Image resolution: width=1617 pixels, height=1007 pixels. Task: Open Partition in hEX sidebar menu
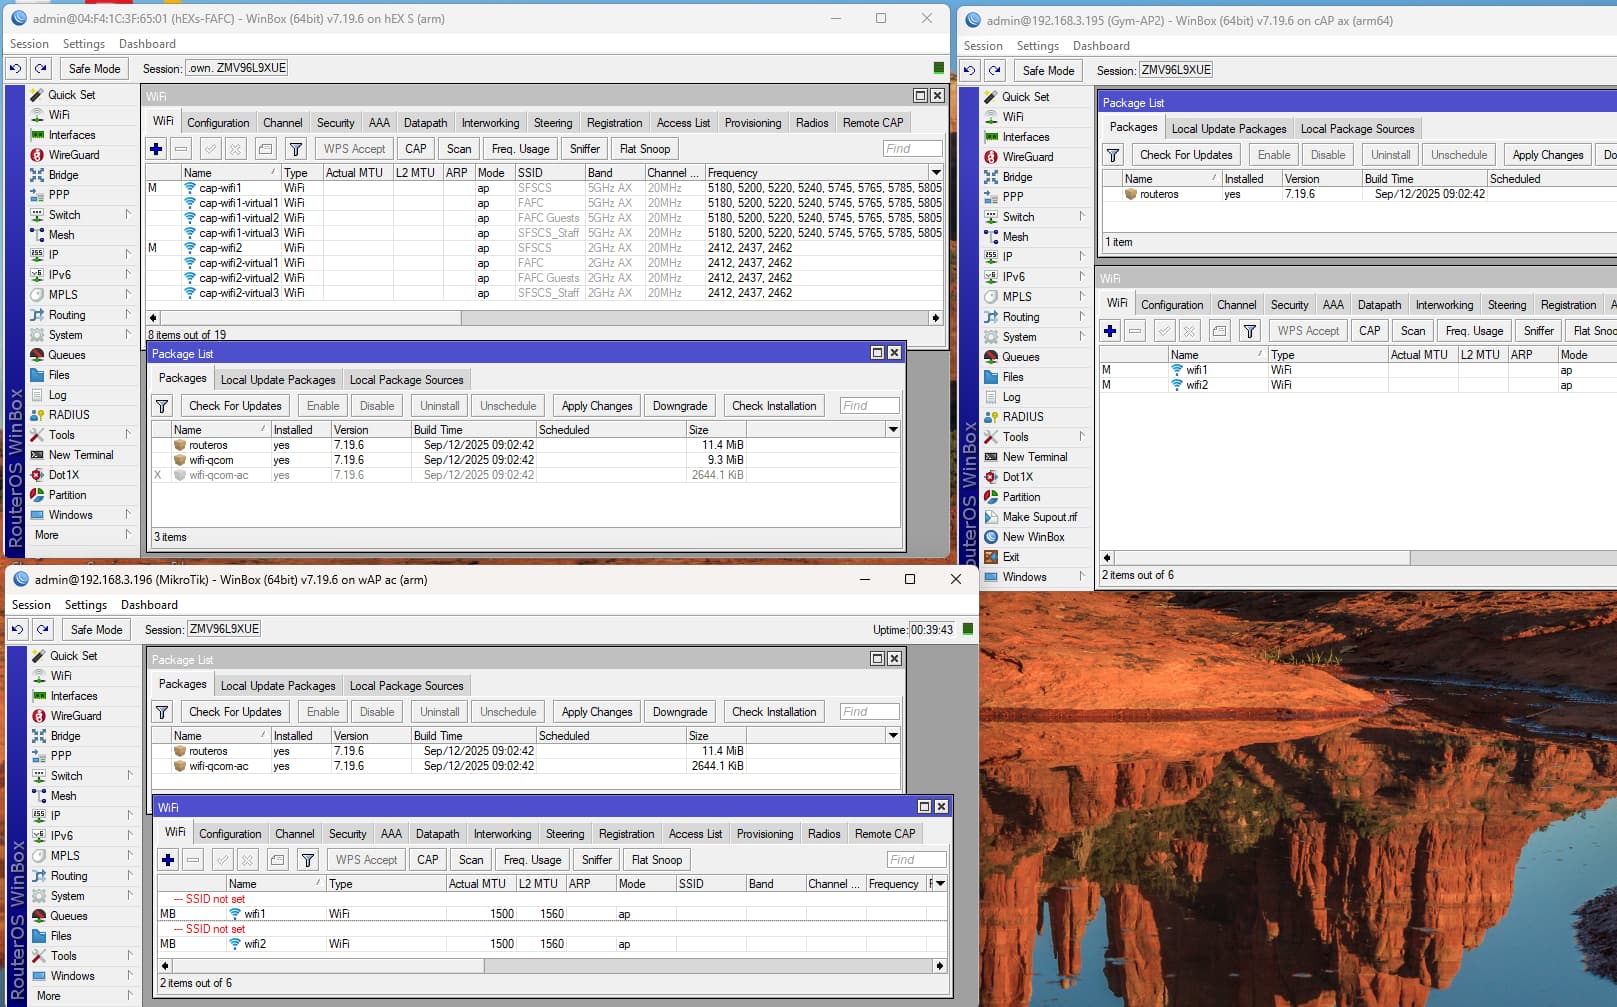click(x=67, y=495)
